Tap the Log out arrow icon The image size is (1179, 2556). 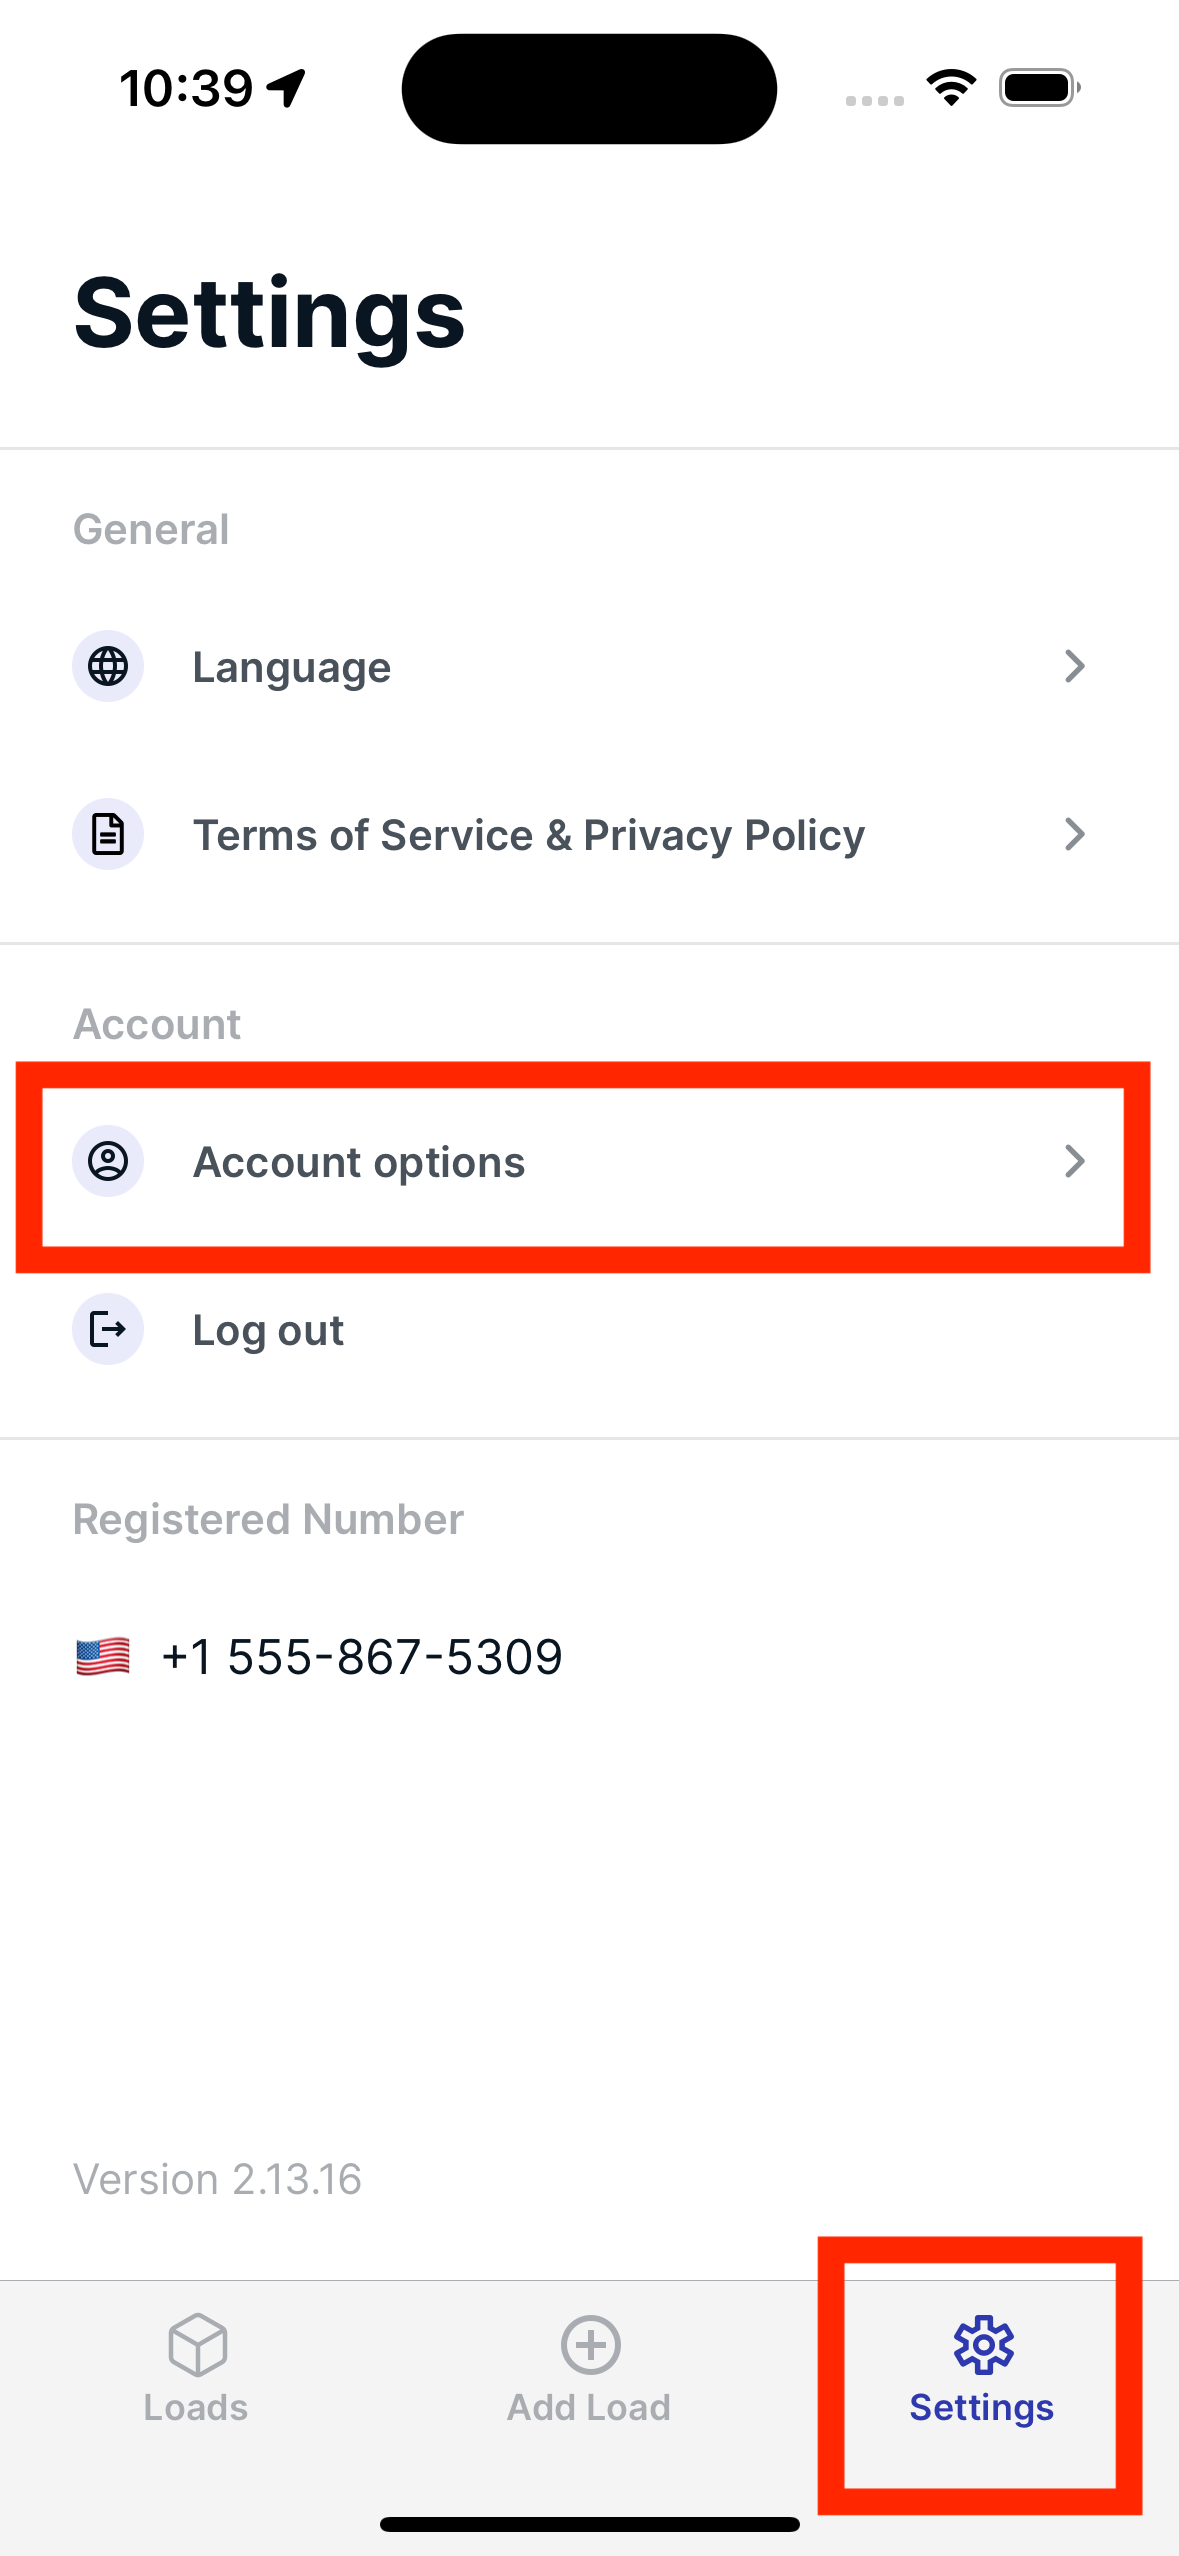[108, 1329]
